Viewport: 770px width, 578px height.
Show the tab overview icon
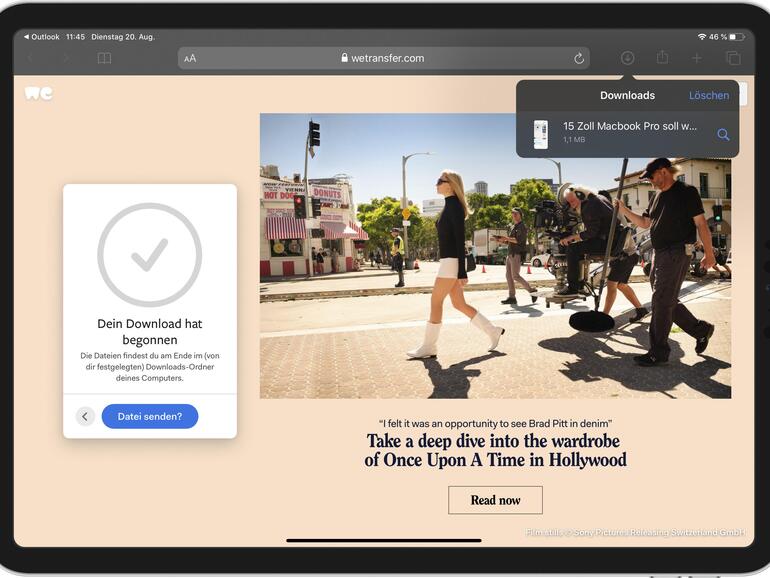tap(733, 58)
